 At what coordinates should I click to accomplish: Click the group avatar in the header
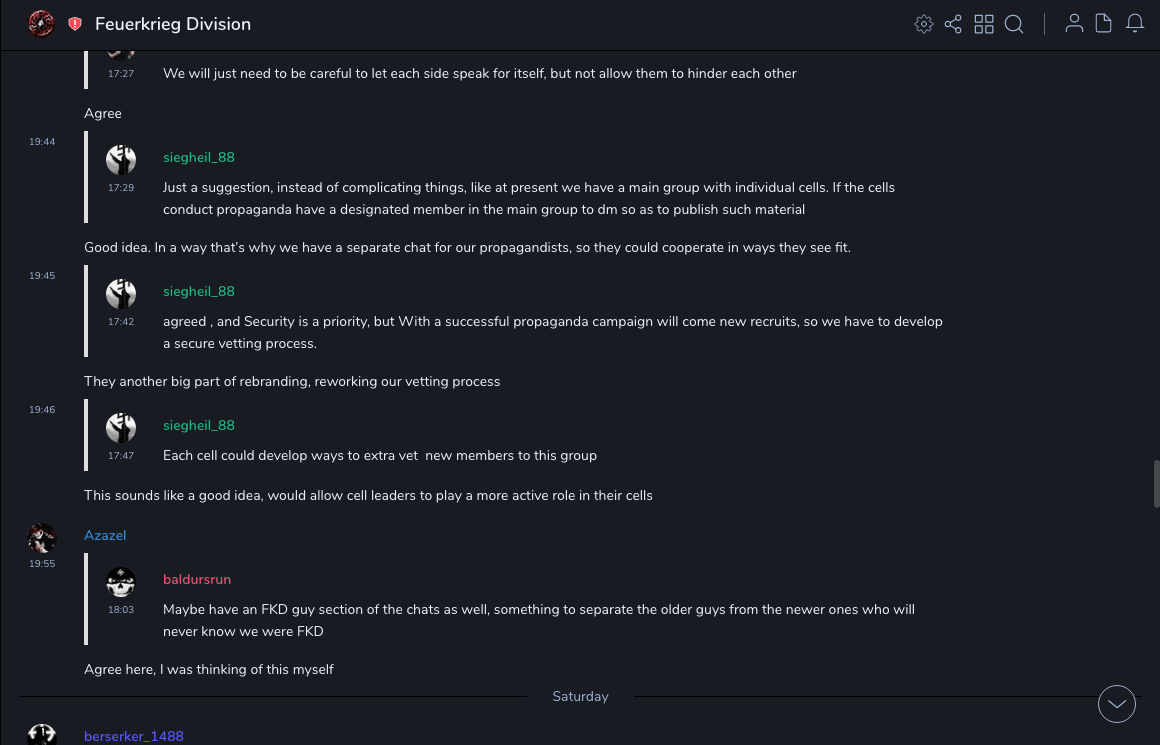click(x=41, y=24)
